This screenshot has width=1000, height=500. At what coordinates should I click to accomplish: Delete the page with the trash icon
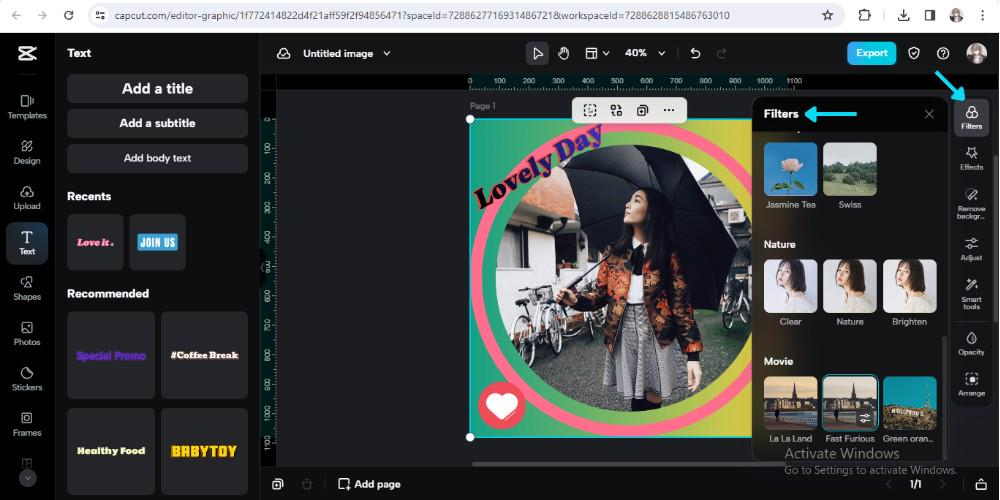(x=307, y=484)
